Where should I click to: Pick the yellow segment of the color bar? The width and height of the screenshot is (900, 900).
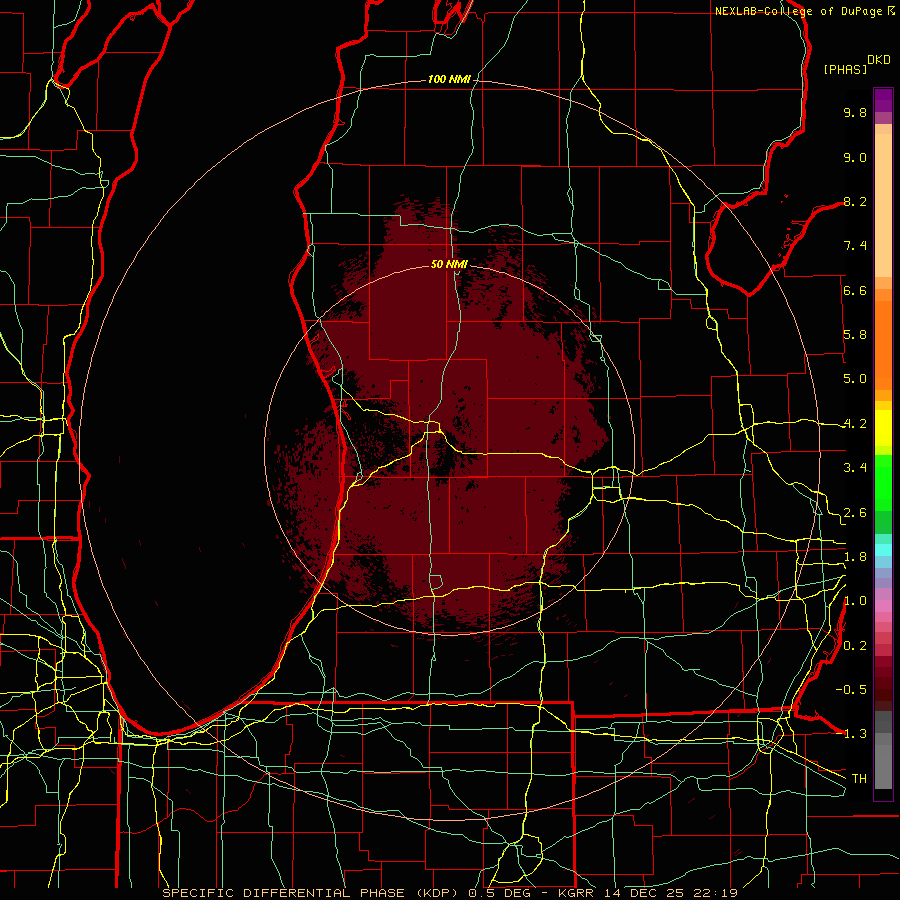(883, 428)
